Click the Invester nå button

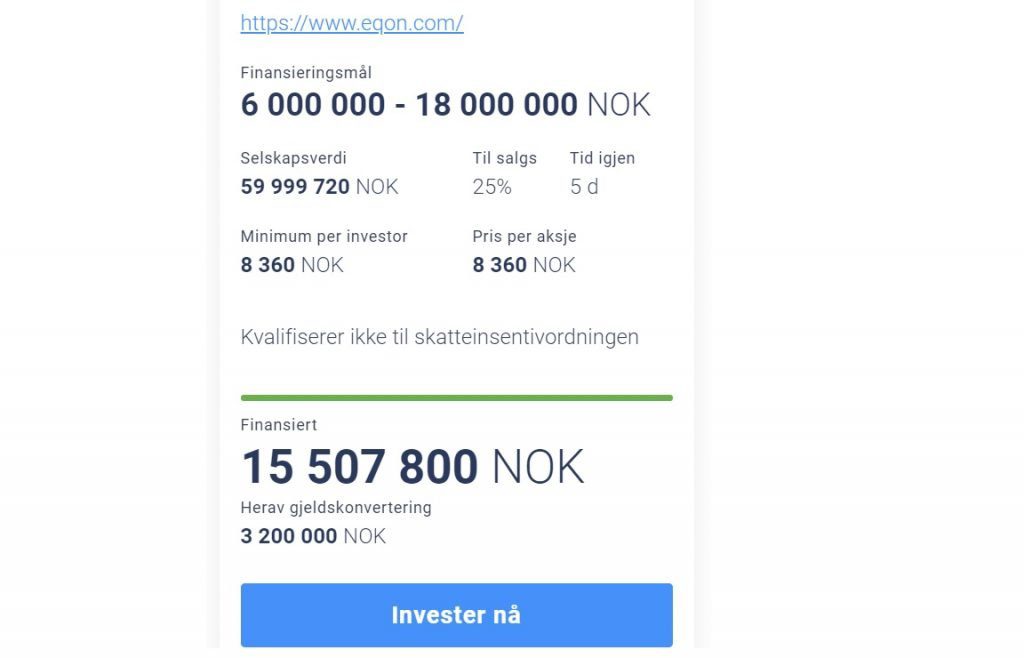[x=456, y=615]
